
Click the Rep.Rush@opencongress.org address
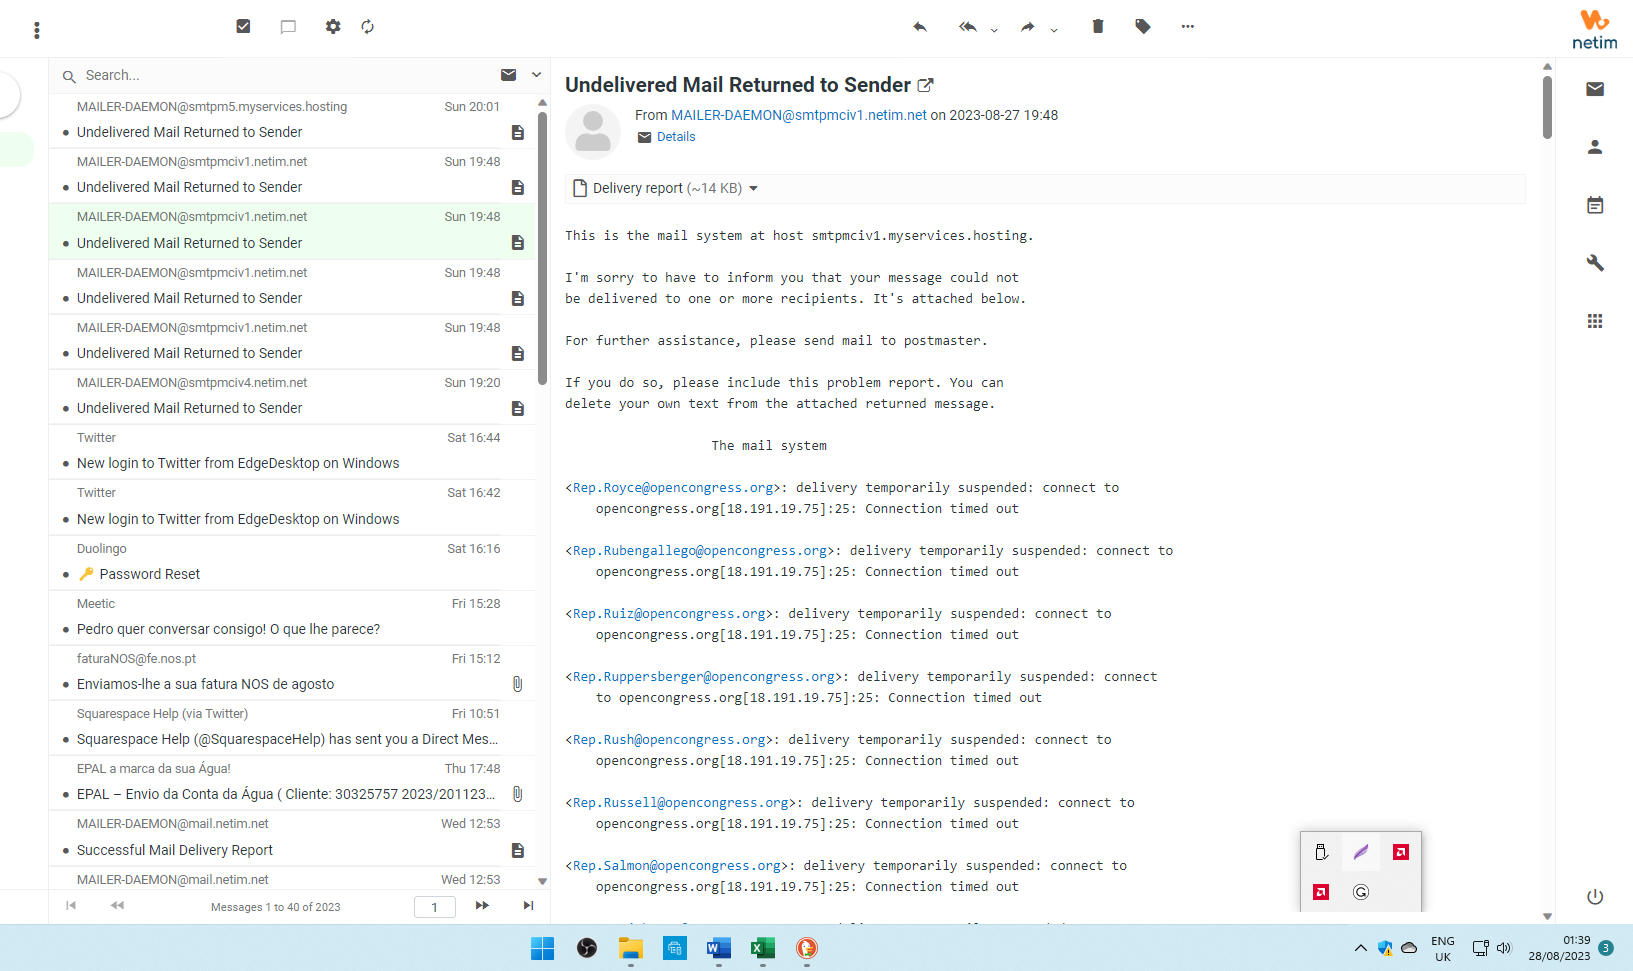tap(669, 740)
